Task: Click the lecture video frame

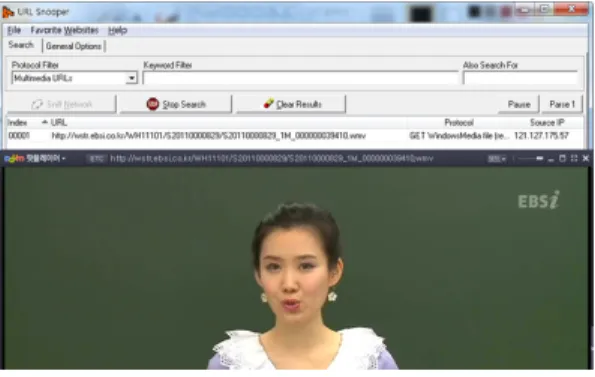Action: [296, 268]
